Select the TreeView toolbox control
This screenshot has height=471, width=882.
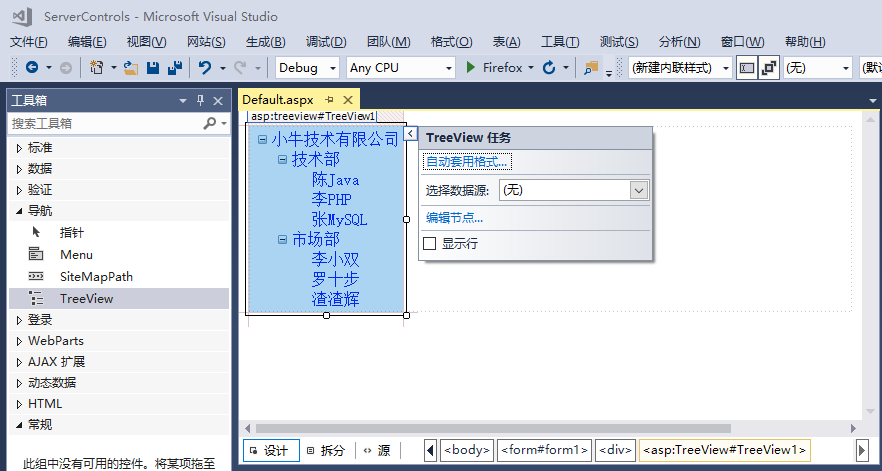(x=86, y=298)
